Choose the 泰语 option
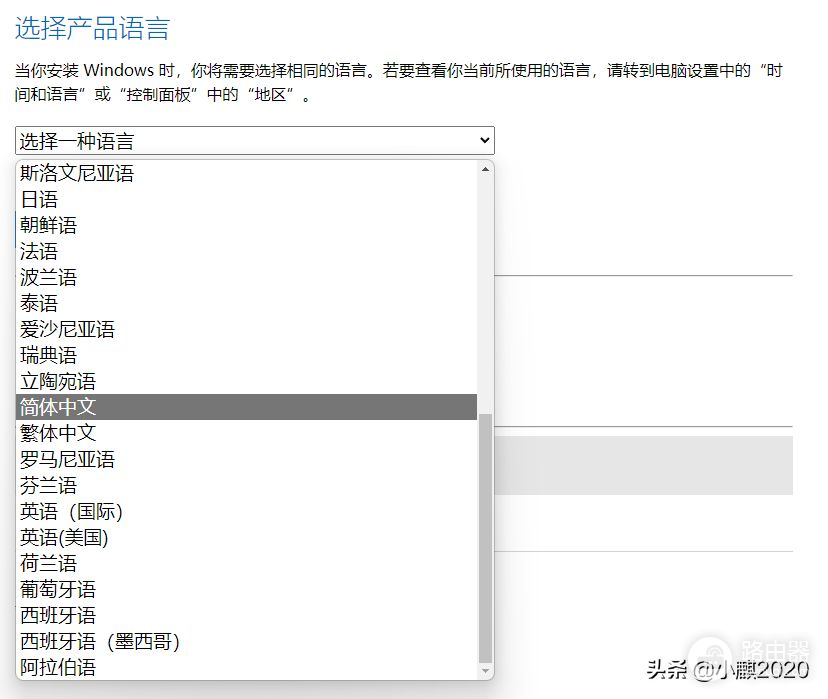The image size is (828, 699). (246, 303)
